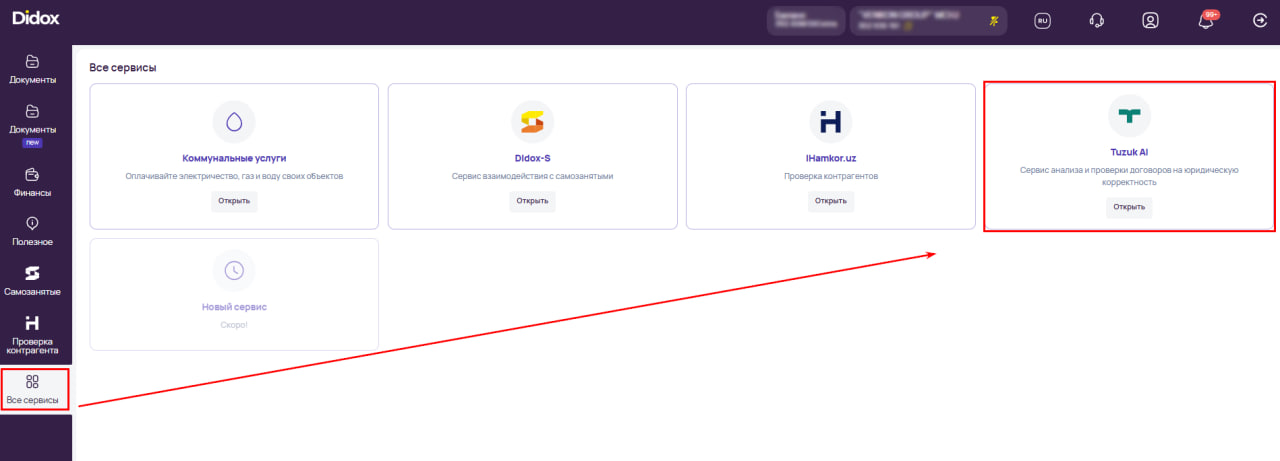Open Проверка контрагента in sidebar
1280x461 pixels.
32,335
